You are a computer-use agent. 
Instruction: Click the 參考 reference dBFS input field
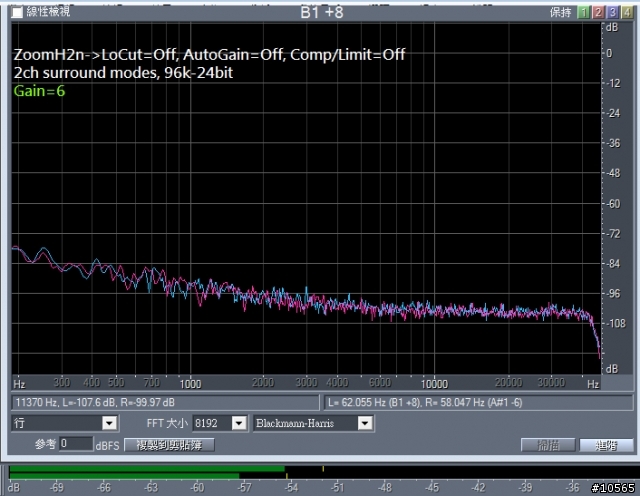[76, 444]
